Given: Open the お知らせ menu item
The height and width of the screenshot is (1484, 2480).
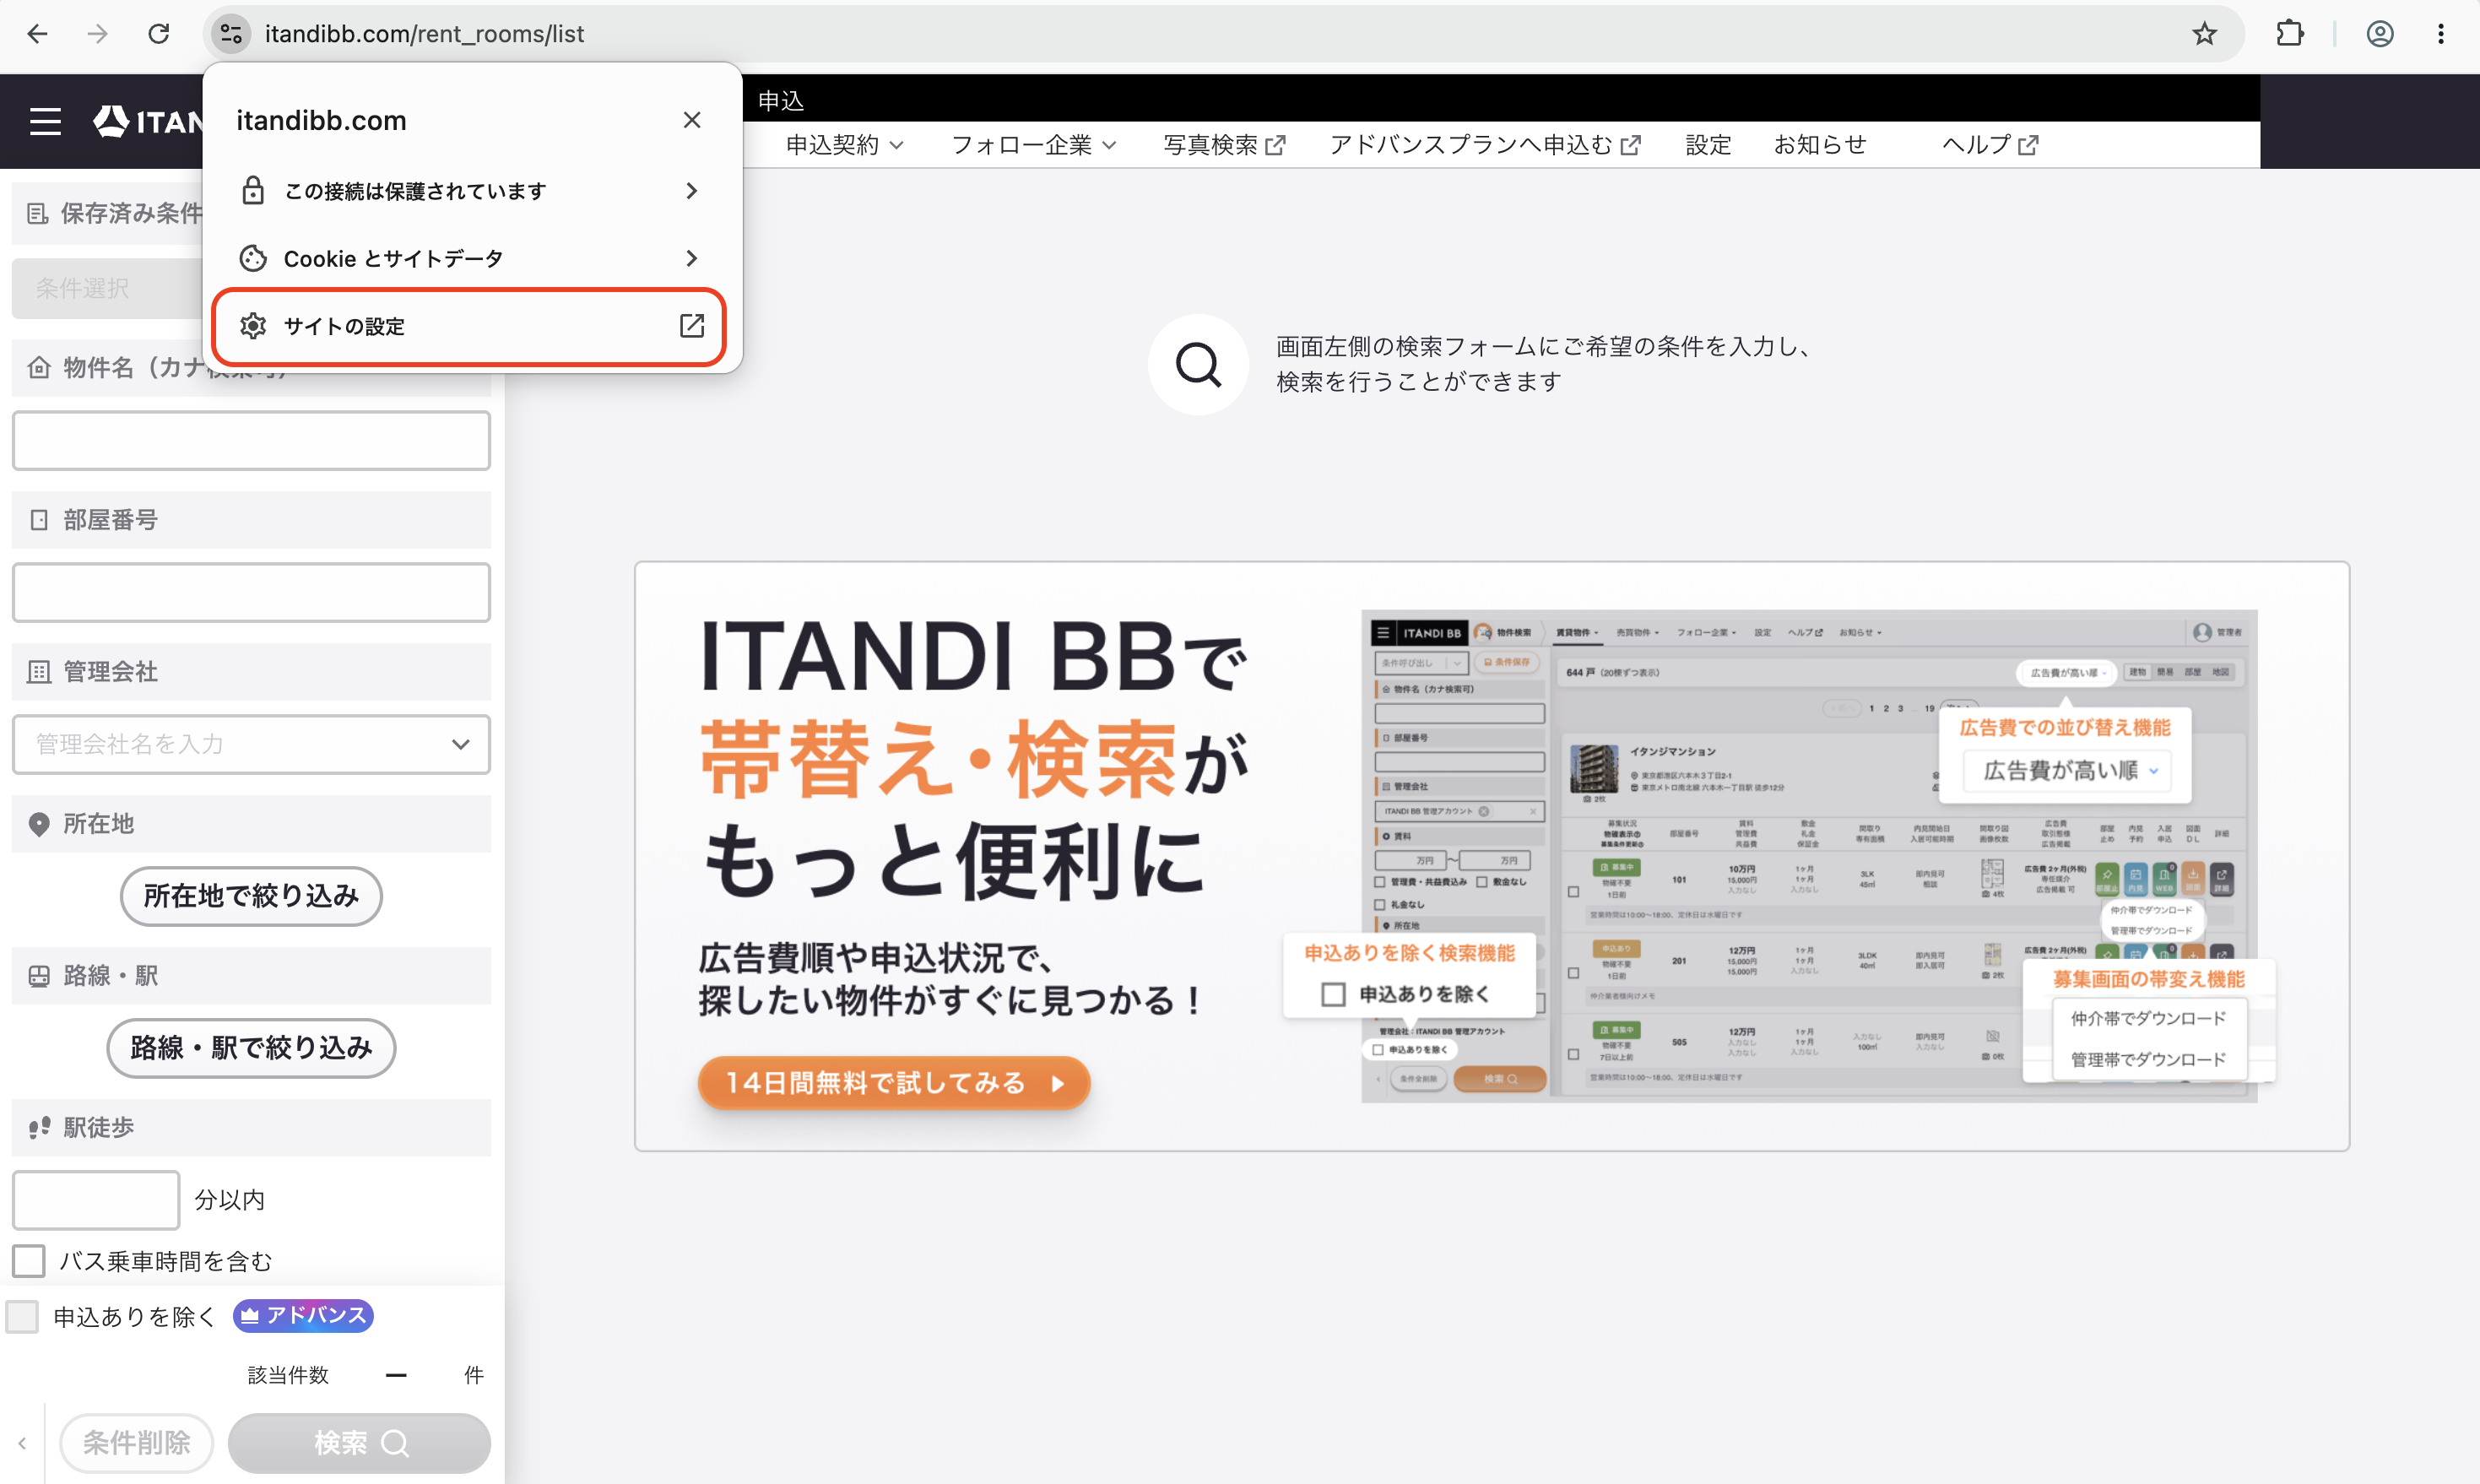Looking at the screenshot, I should 1819,145.
